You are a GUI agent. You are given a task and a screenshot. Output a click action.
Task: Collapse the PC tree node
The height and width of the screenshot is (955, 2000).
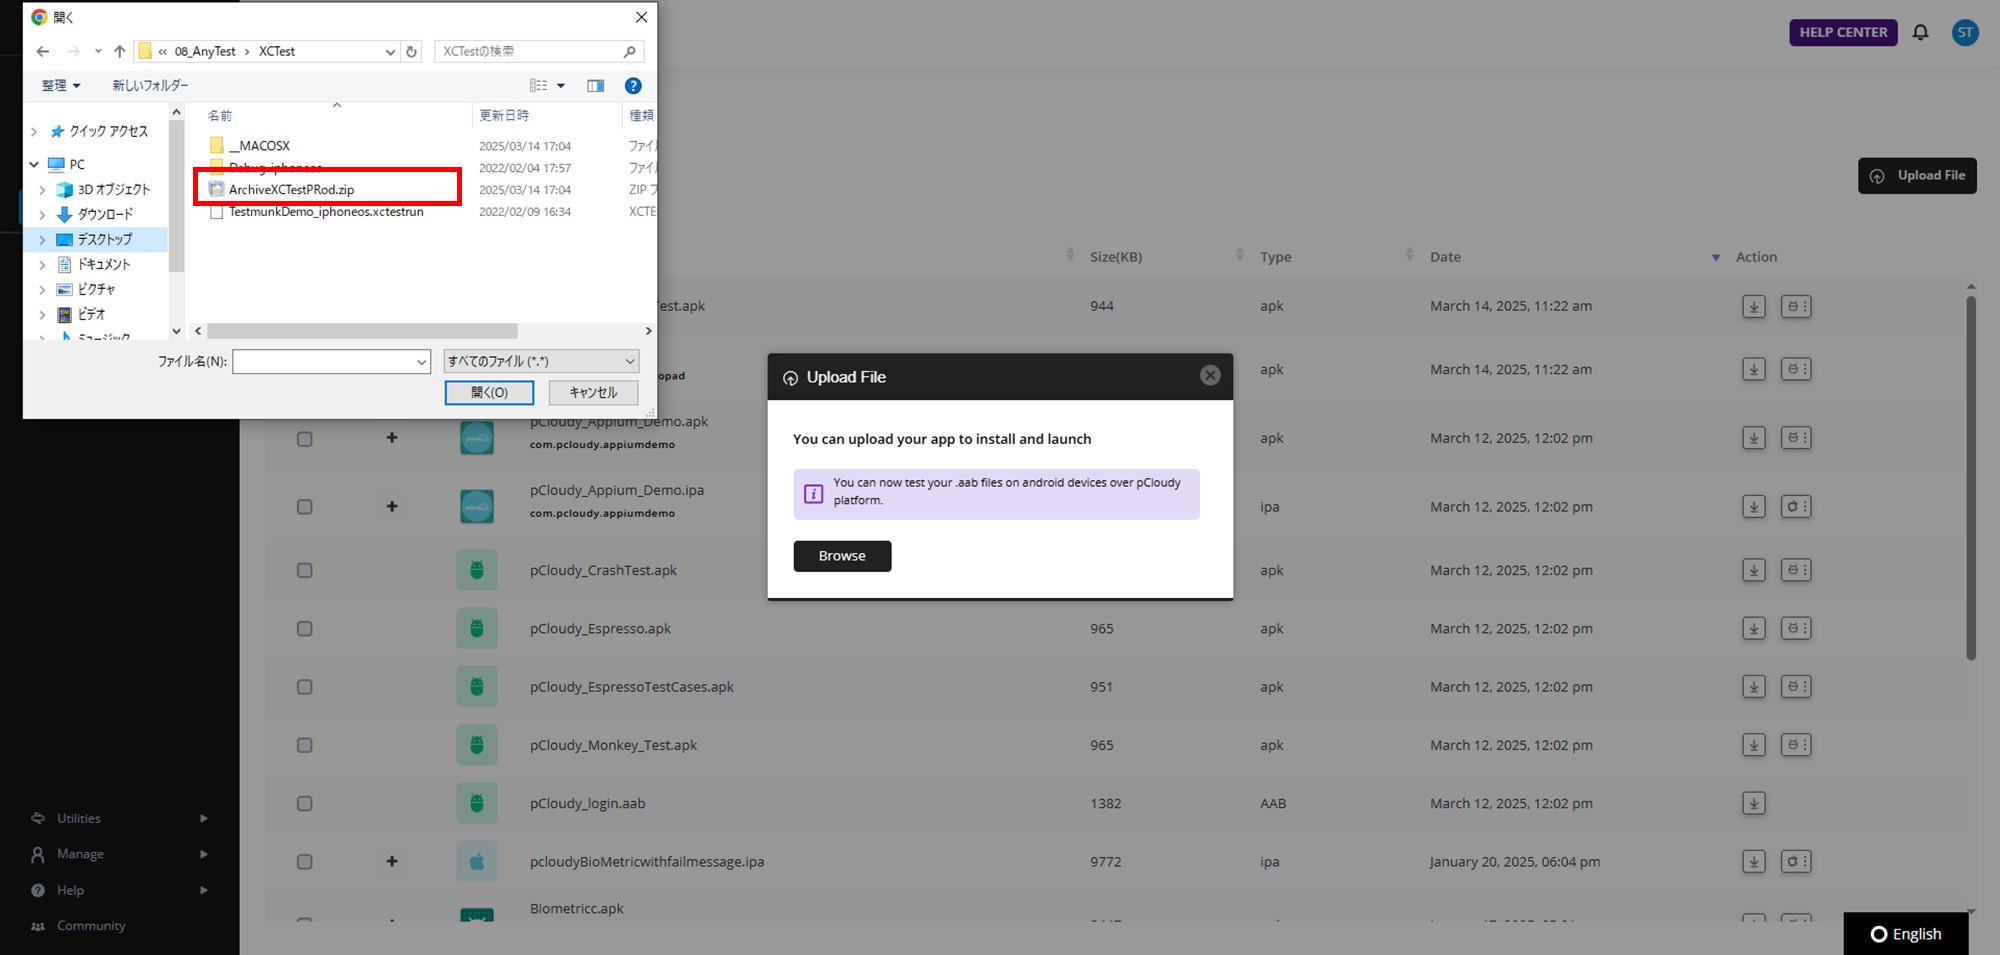click(34, 164)
